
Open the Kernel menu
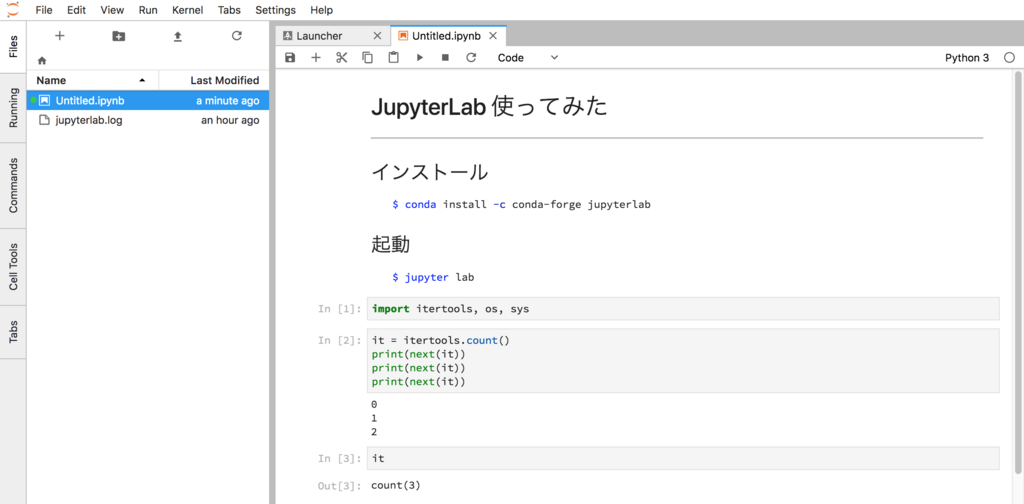(x=187, y=10)
